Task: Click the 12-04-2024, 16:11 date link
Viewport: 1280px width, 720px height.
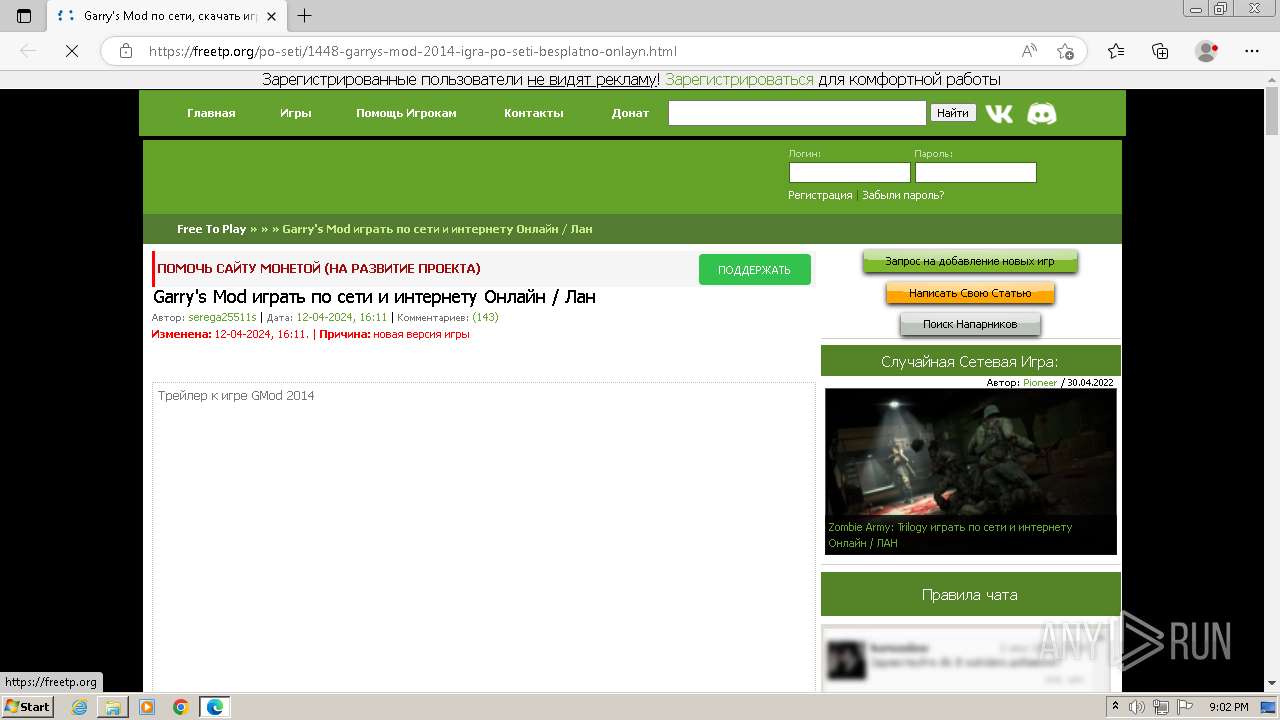Action: [x=342, y=317]
